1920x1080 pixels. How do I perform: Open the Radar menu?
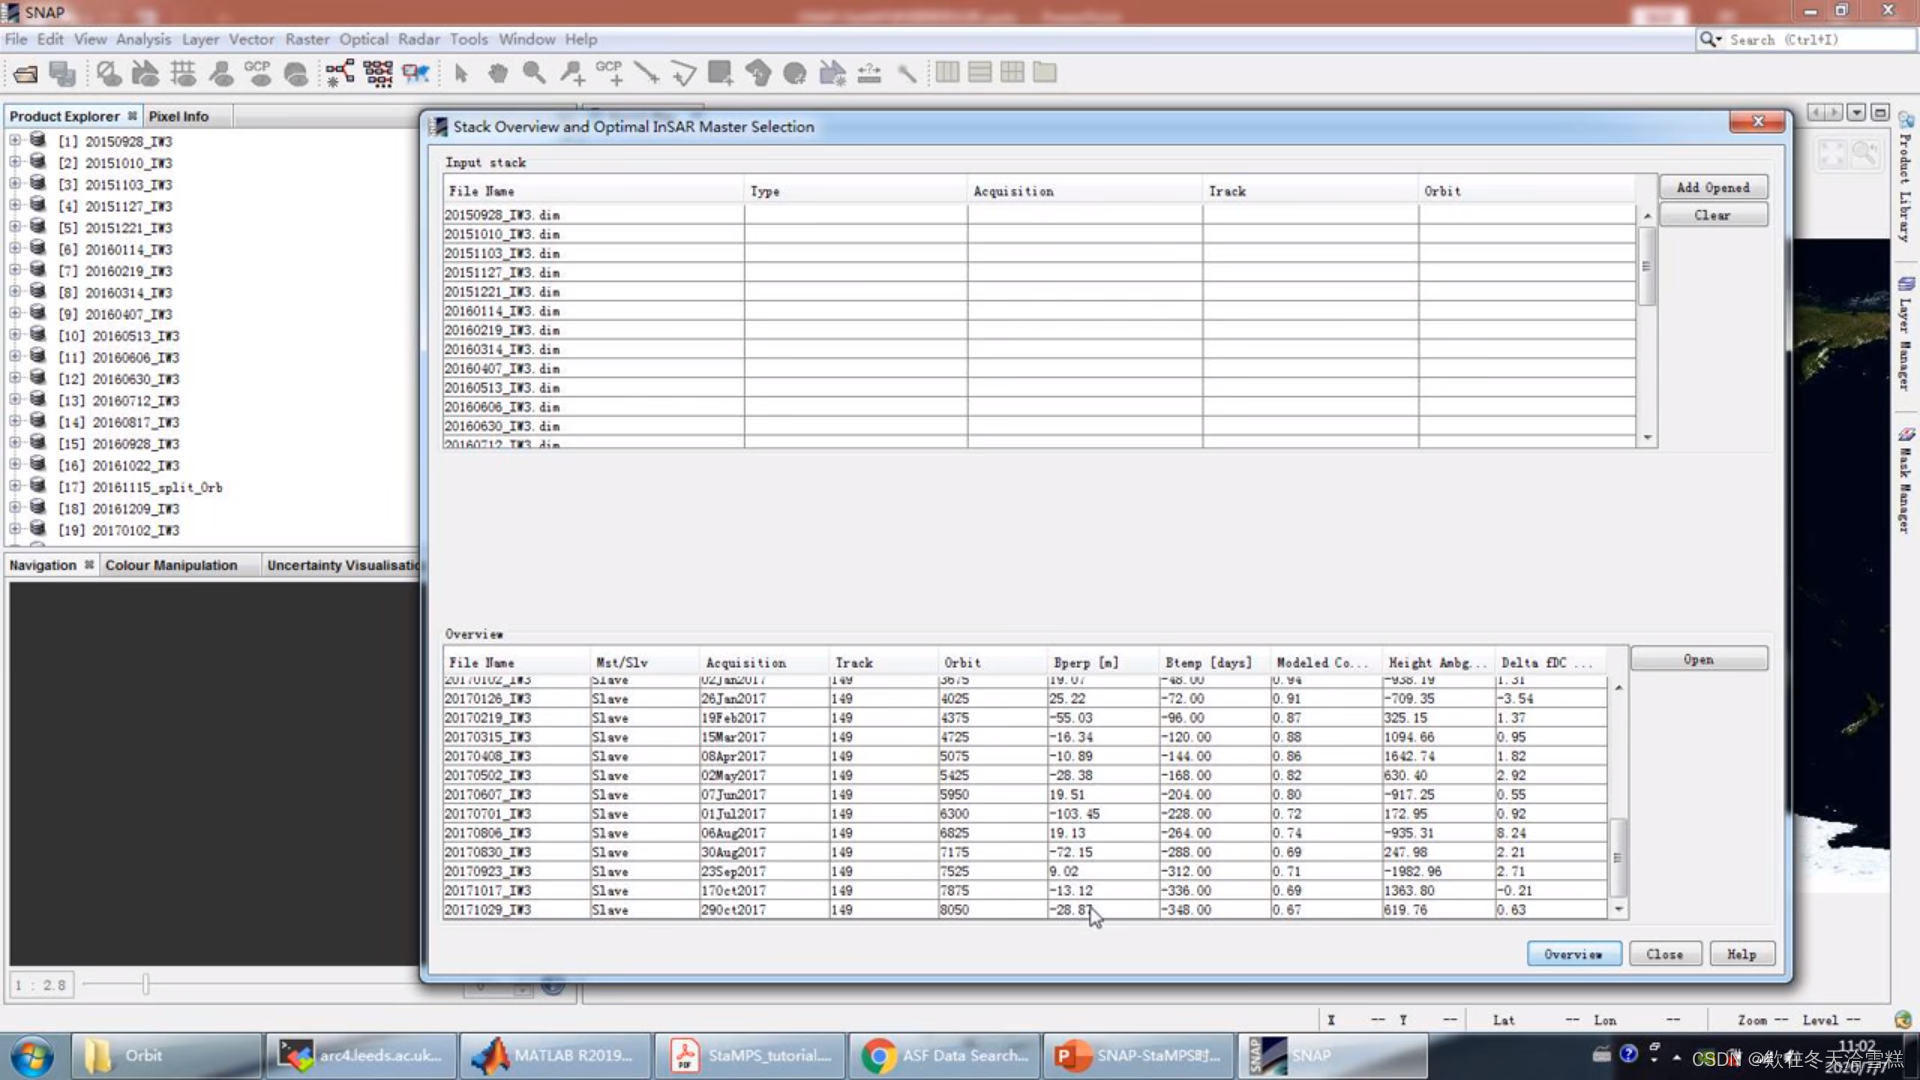[x=418, y=39]
